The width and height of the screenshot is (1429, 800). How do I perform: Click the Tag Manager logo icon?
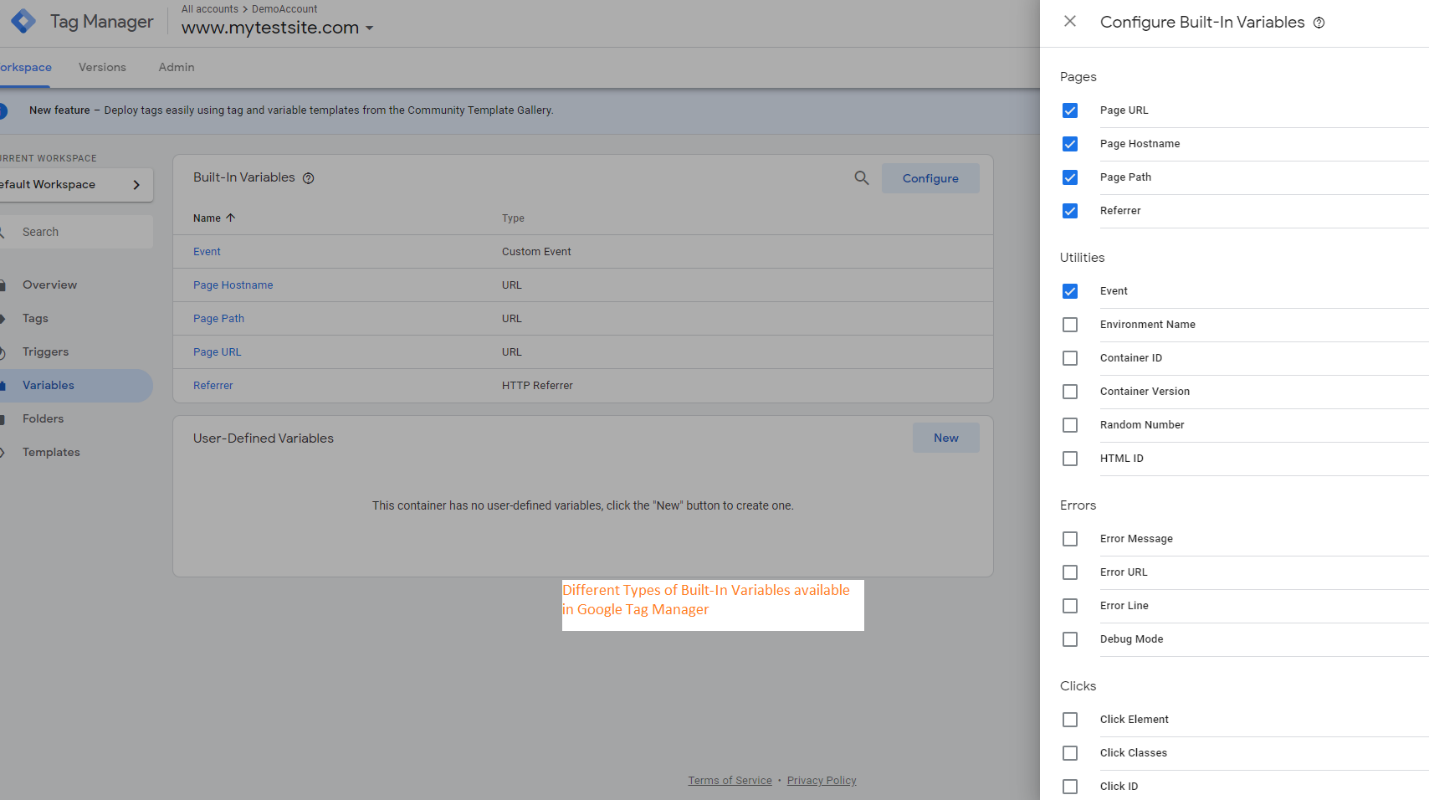point(23,21)
